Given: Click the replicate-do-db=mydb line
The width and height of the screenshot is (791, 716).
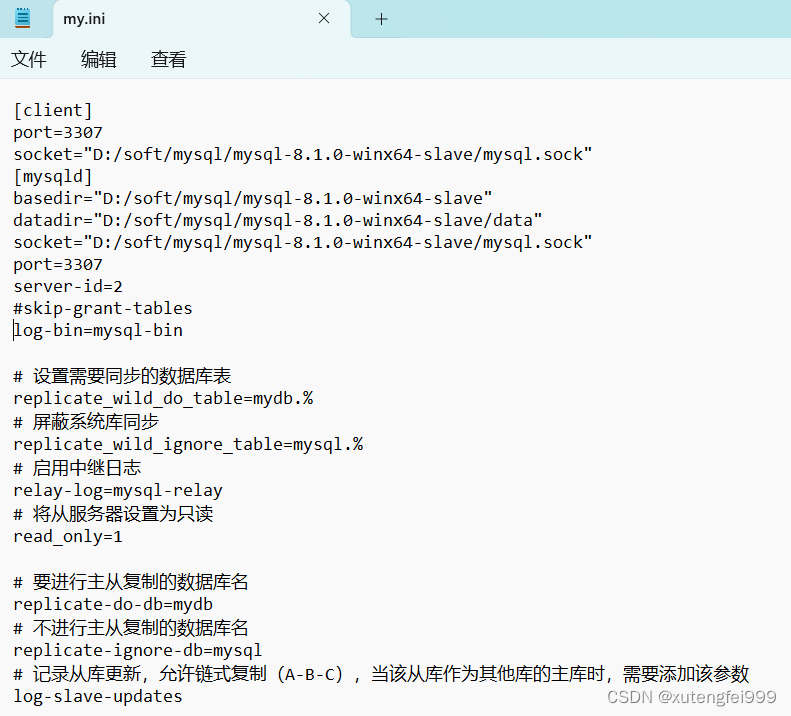Looking at the screenshot, I should tap(112, 604).
